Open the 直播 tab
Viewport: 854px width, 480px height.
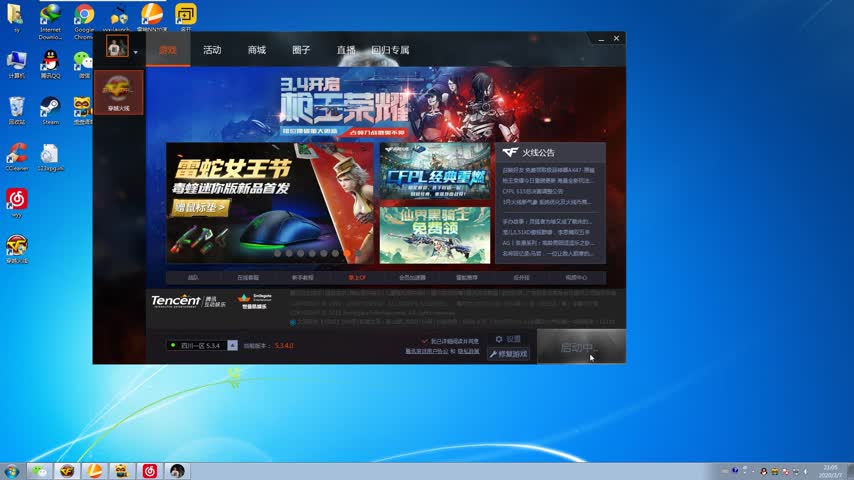(x=345, y=50)
